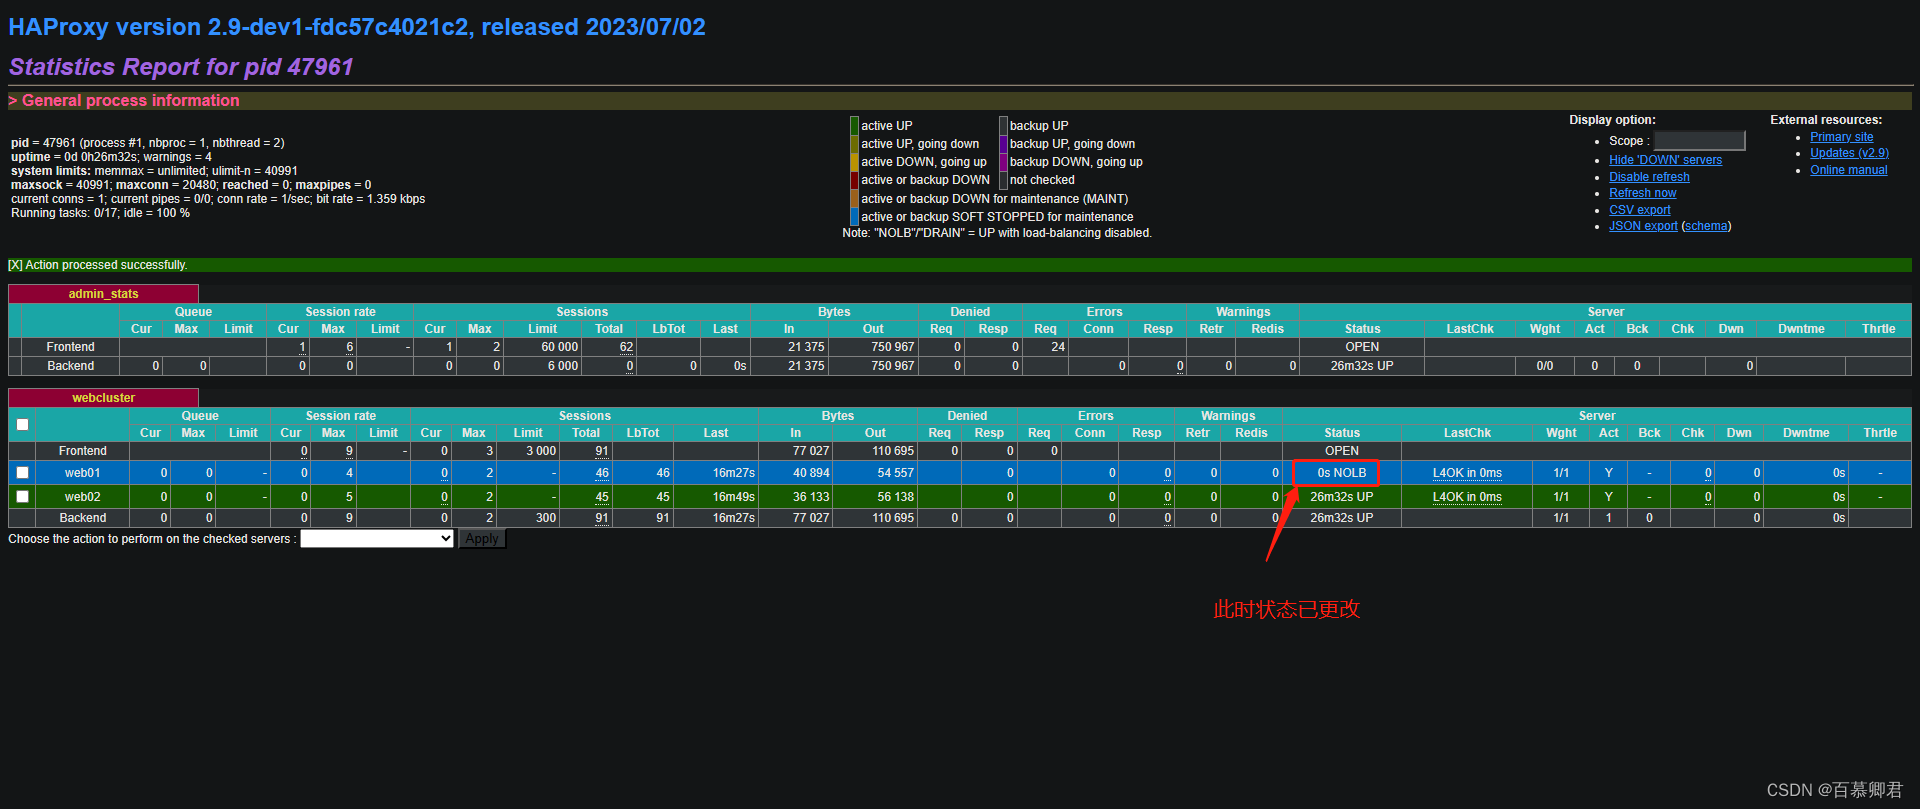Click the Backend row label in admin_stats
This screenshot has width=1920, height=809.
coord(71,366)
